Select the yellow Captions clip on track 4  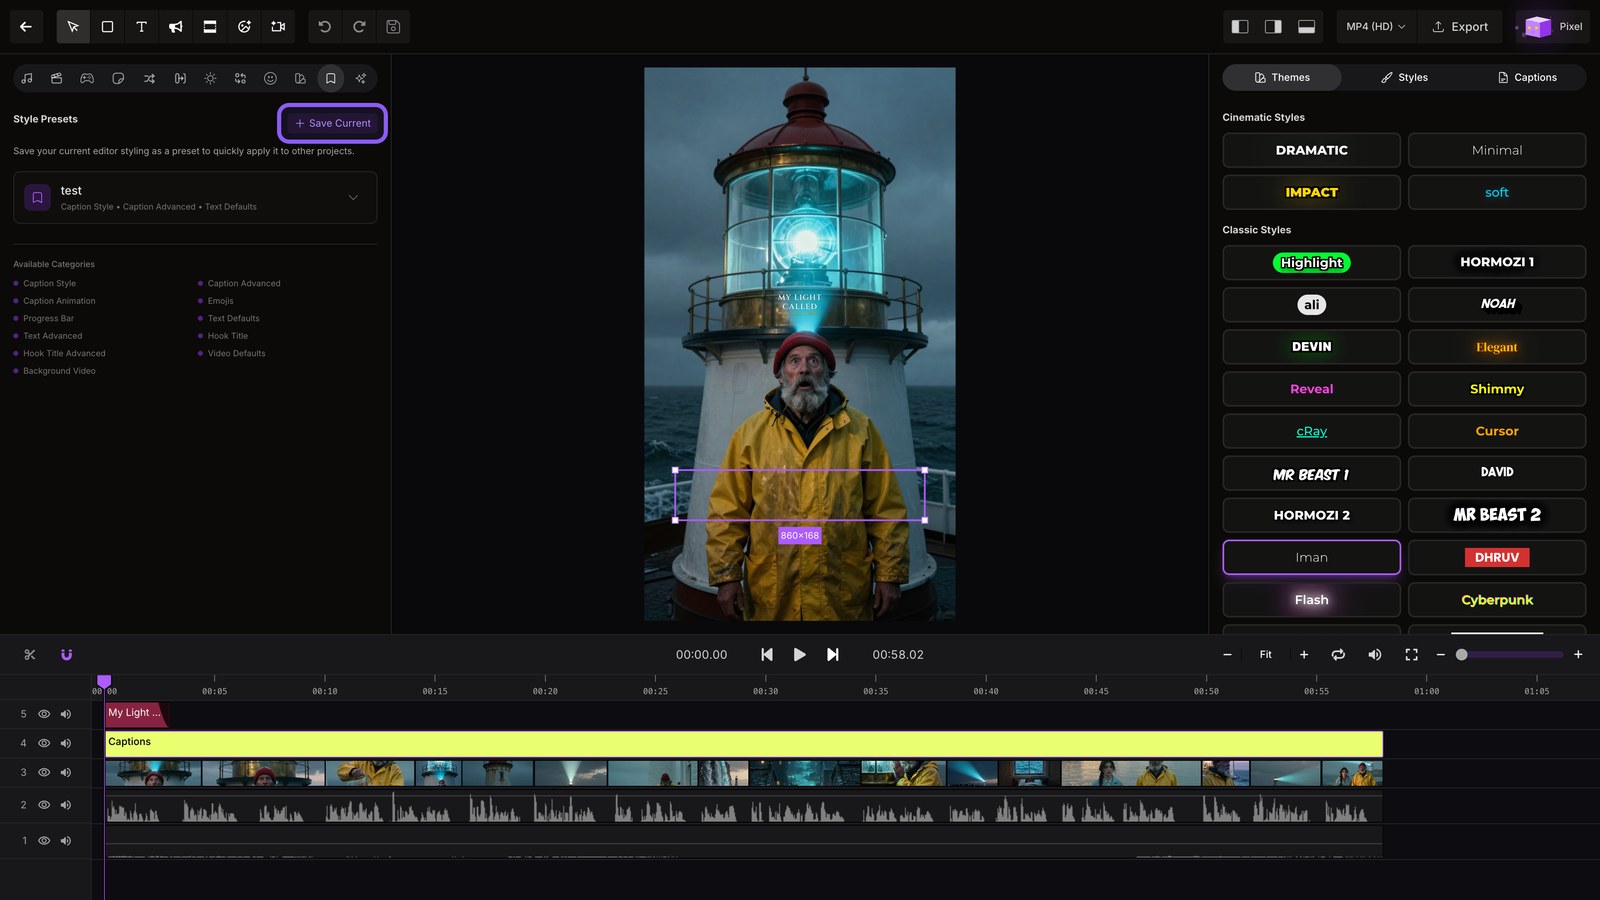(744, 744)
